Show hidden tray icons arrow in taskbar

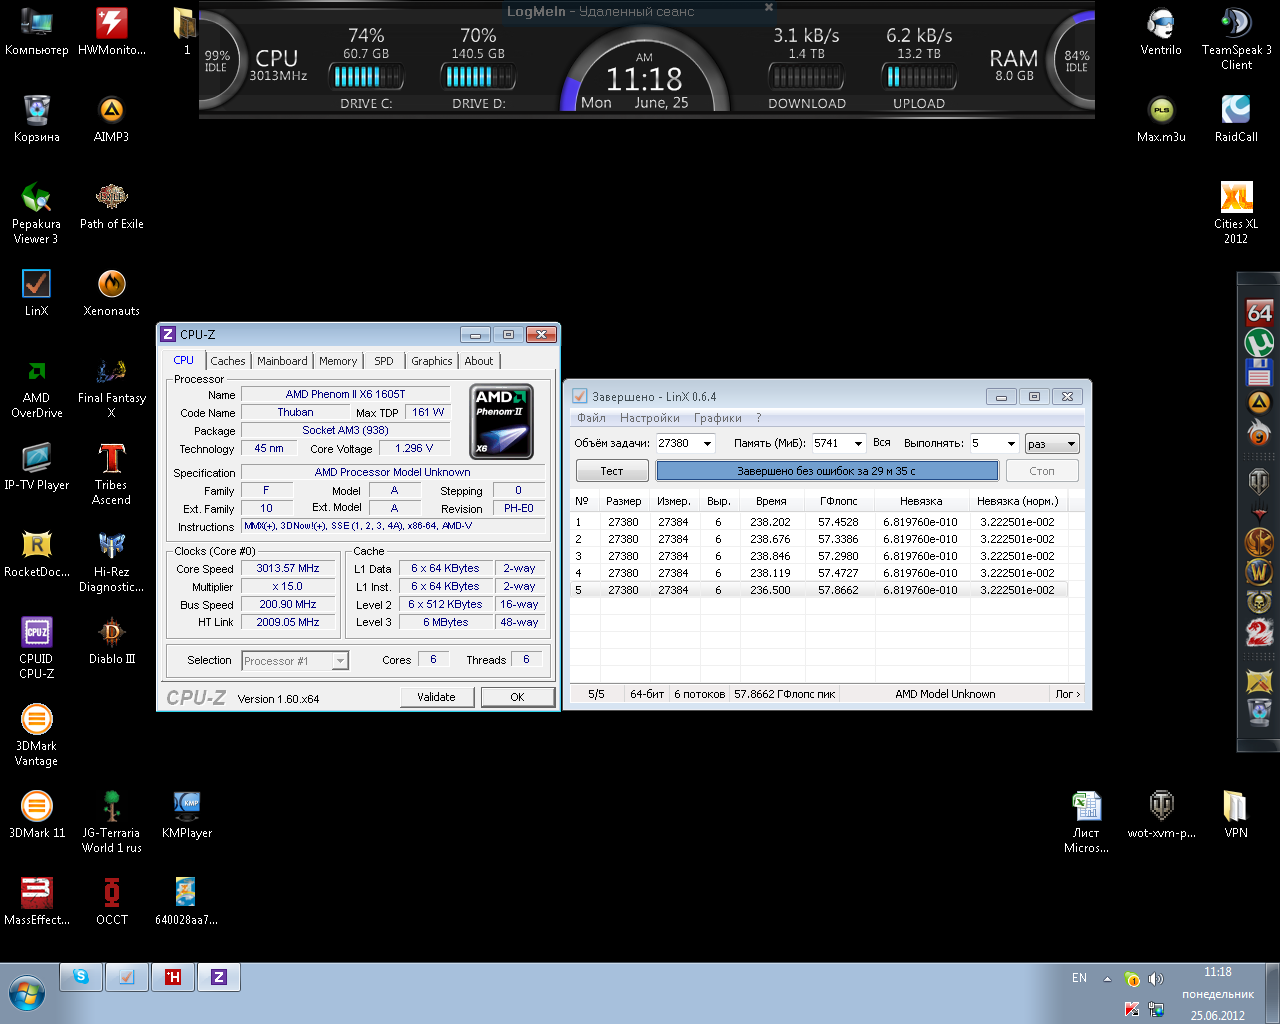(1107, 979)
